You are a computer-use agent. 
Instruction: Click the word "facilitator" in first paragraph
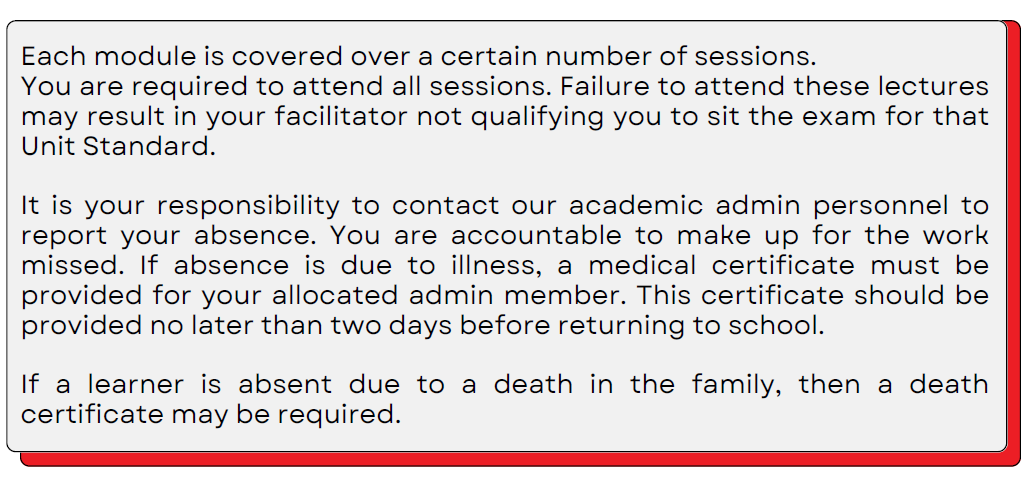pos(341,117)
